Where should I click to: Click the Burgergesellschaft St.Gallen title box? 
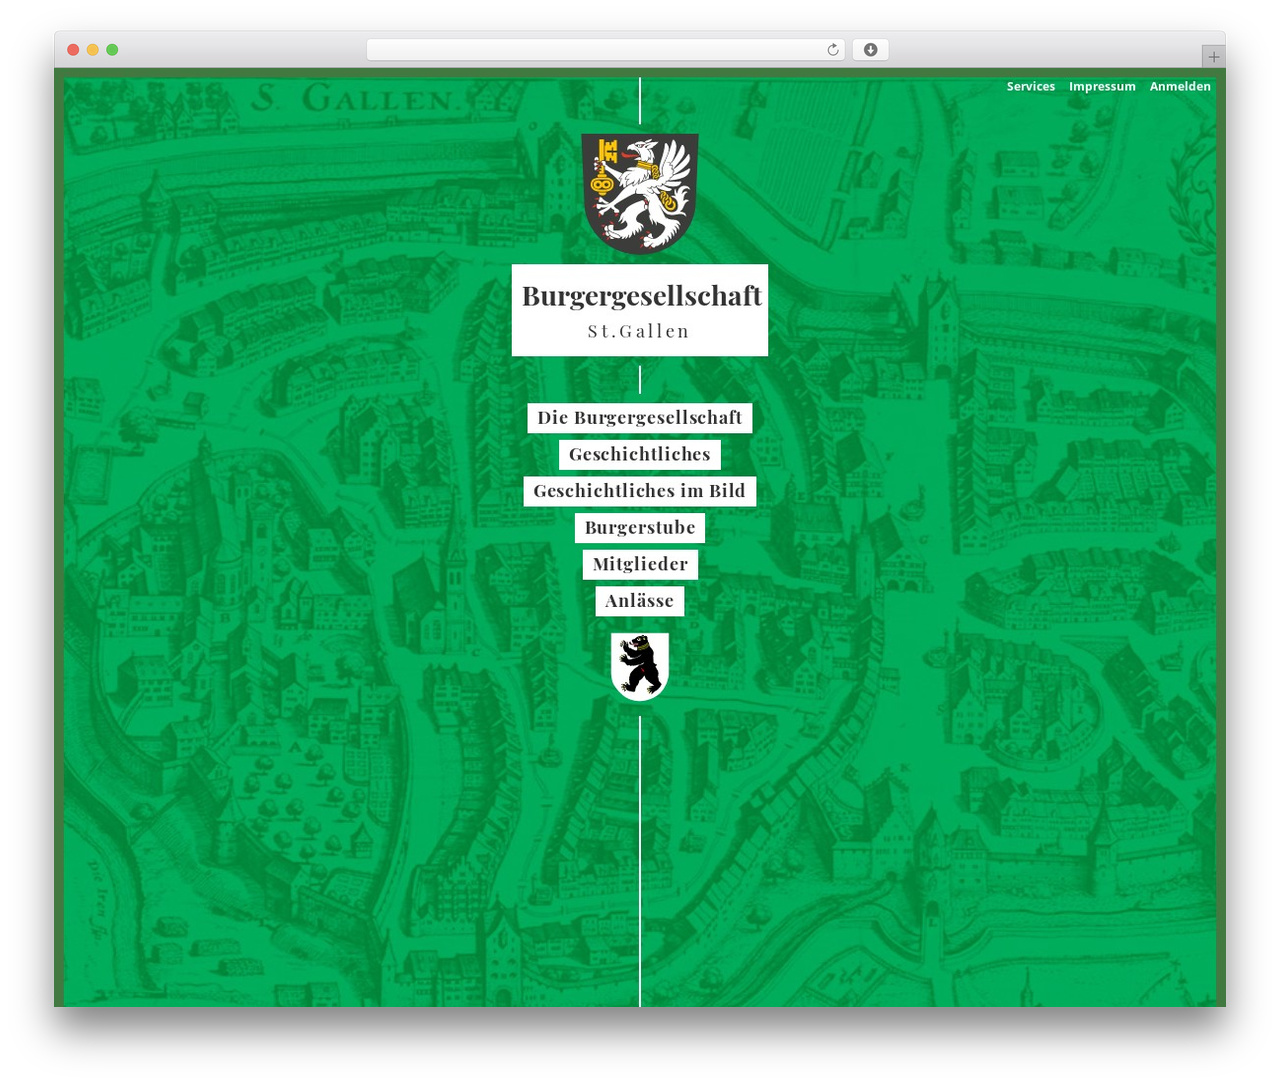640,310
